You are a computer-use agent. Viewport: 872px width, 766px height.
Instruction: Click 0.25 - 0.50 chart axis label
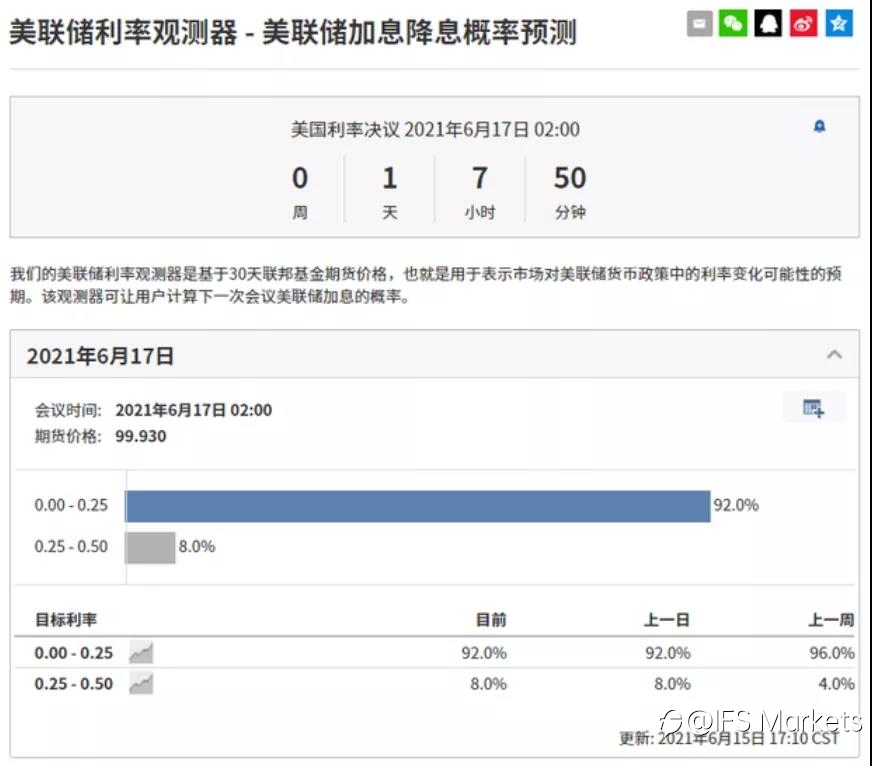71,547
